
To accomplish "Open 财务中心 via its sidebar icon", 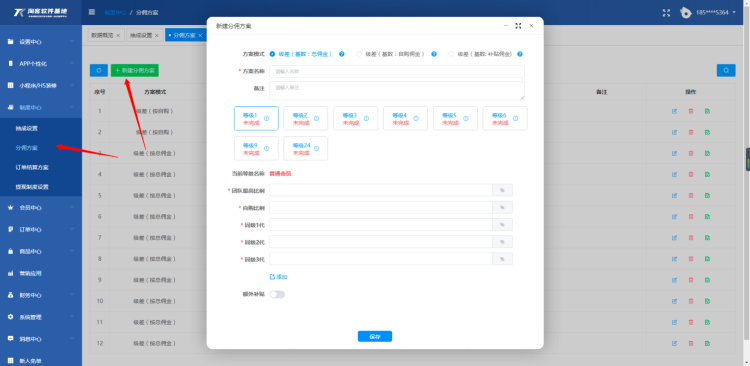I will pos(11,295).
